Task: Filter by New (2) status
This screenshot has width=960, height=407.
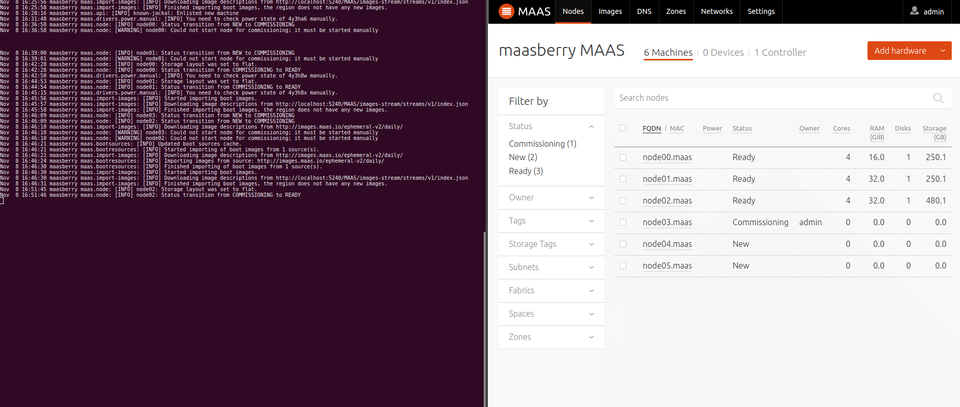Action: (523, 157)
